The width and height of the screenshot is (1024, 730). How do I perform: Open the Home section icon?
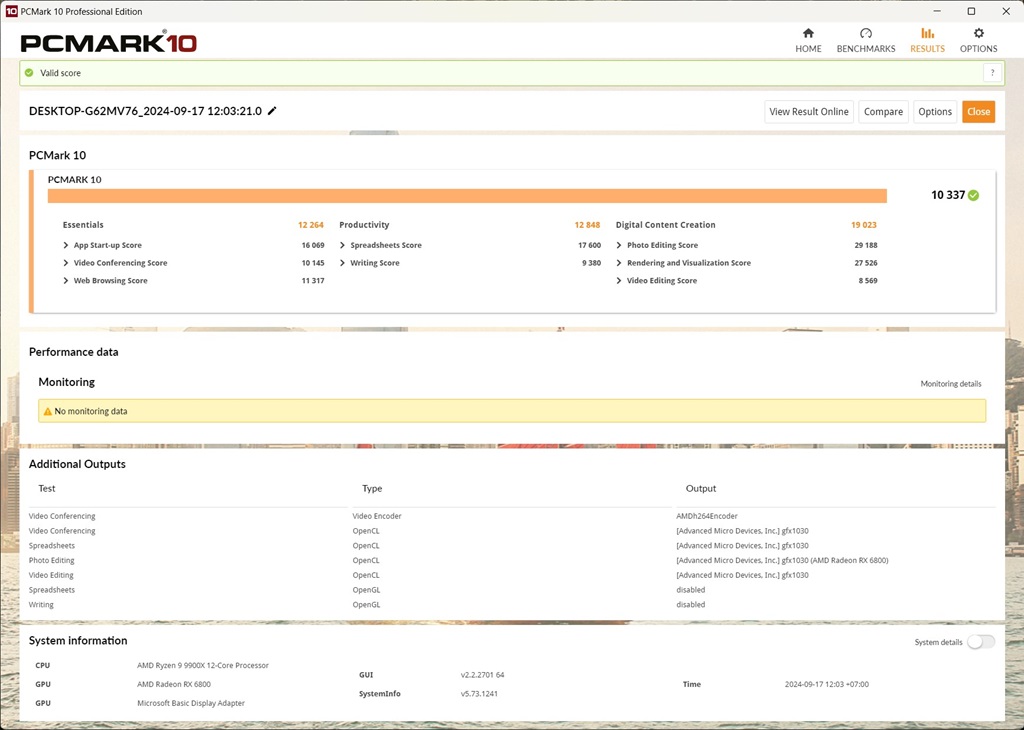pos(808,34)
